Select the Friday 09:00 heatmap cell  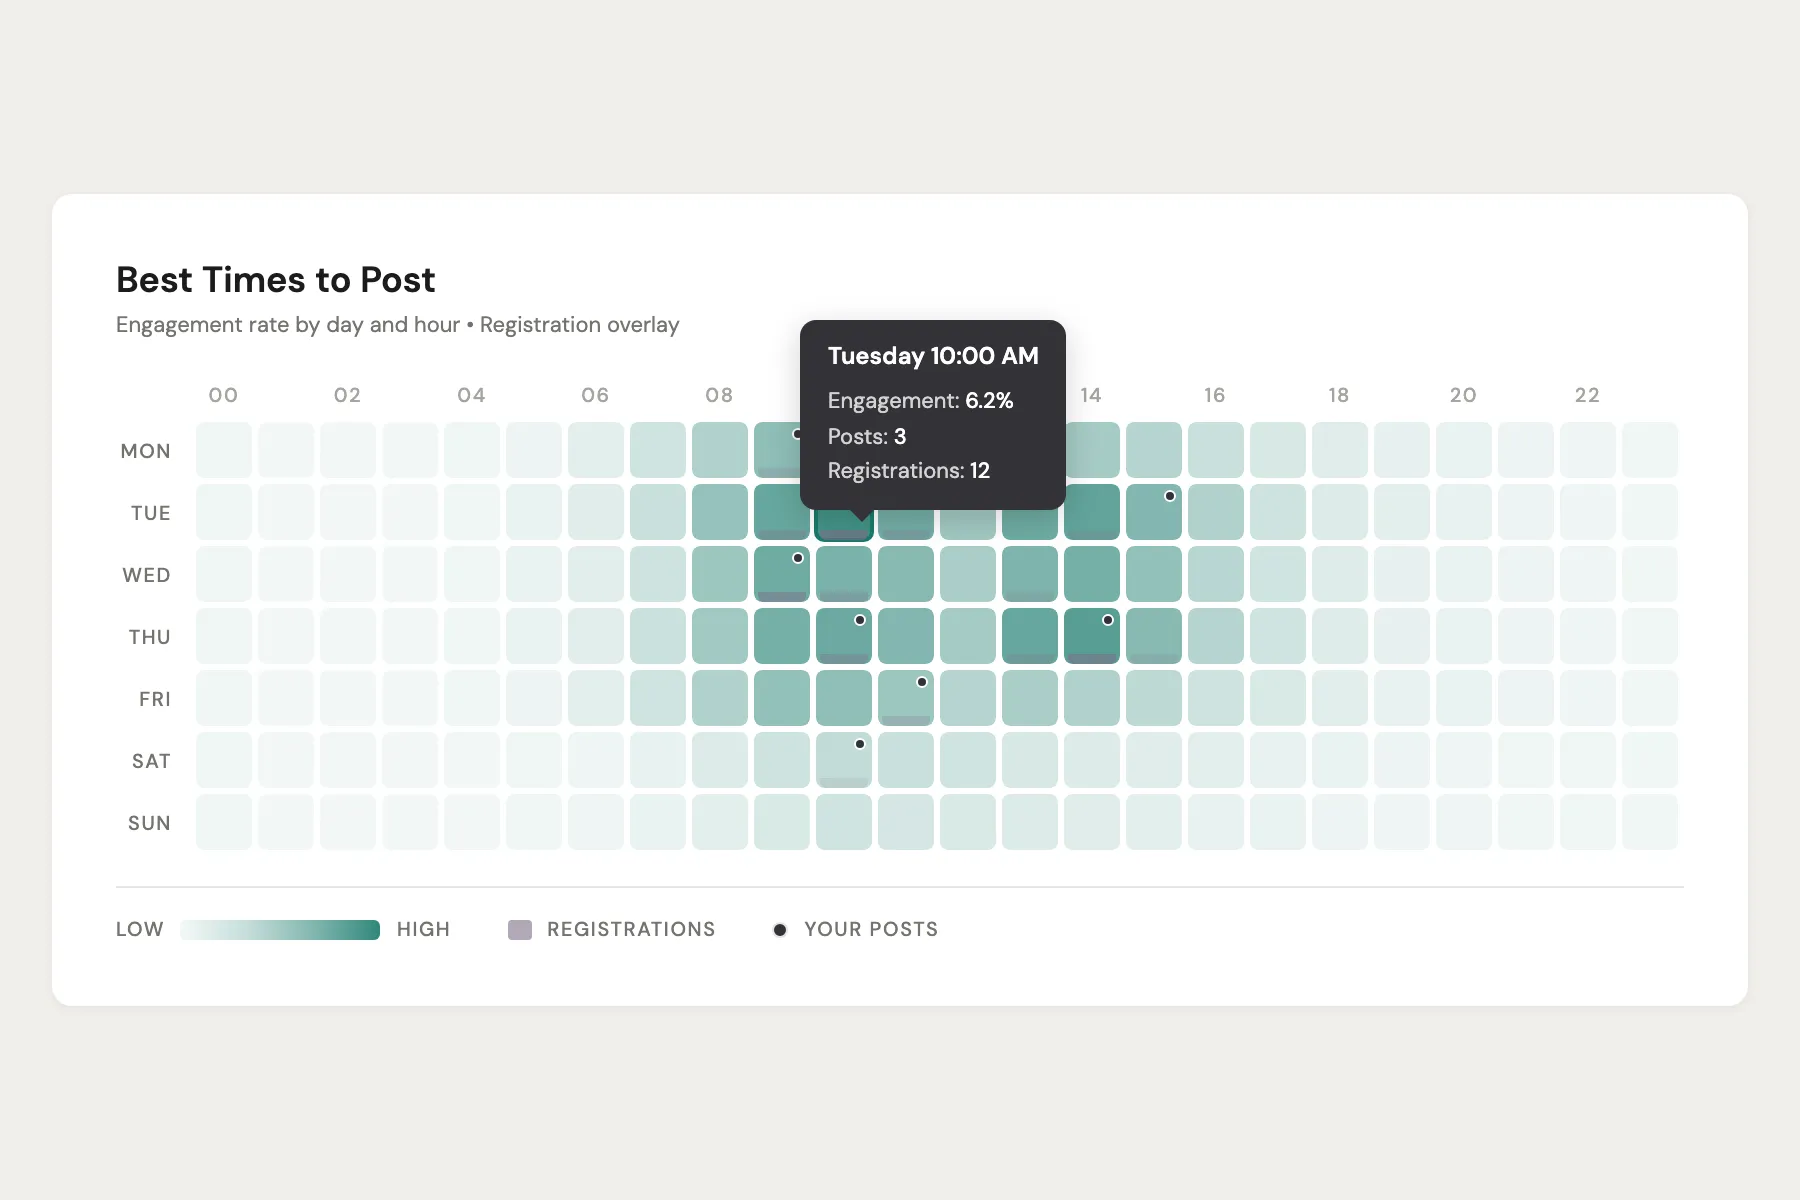782,698
